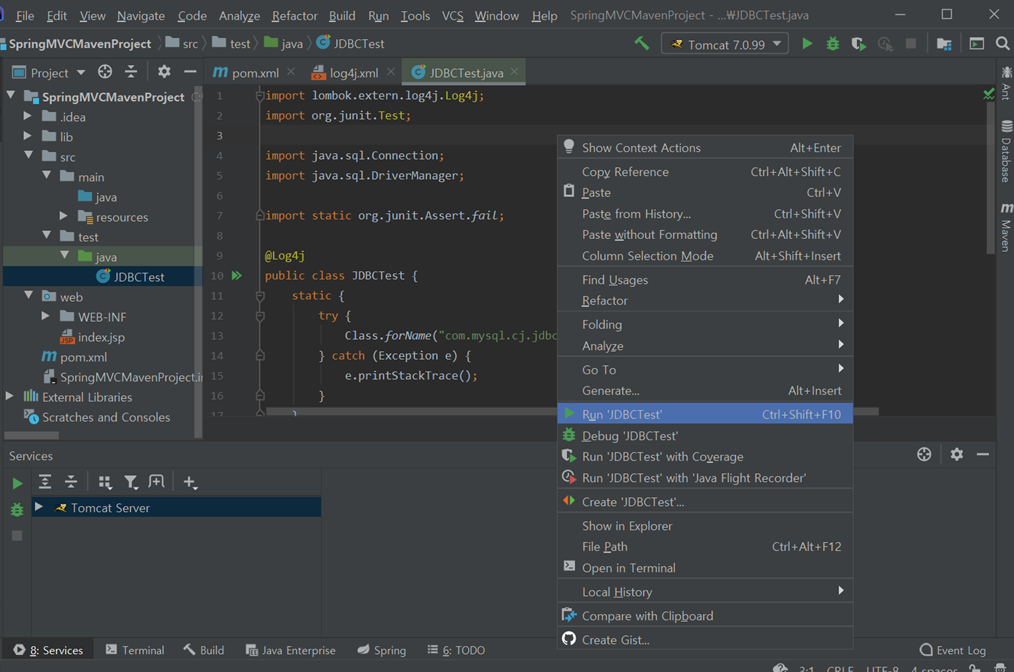Click the crosshair icon in Services header
This screenshot has height=672, width=1014.
924,454
